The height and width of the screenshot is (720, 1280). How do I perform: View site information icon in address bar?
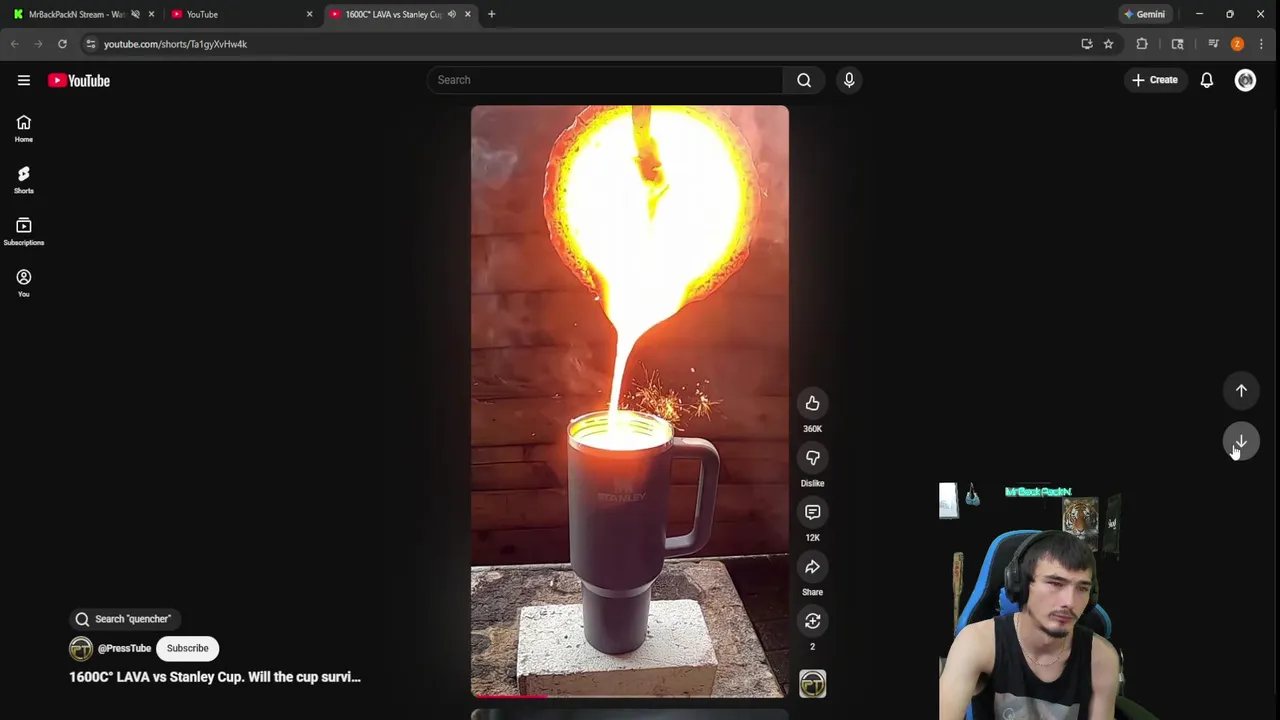tap(91, 44)
